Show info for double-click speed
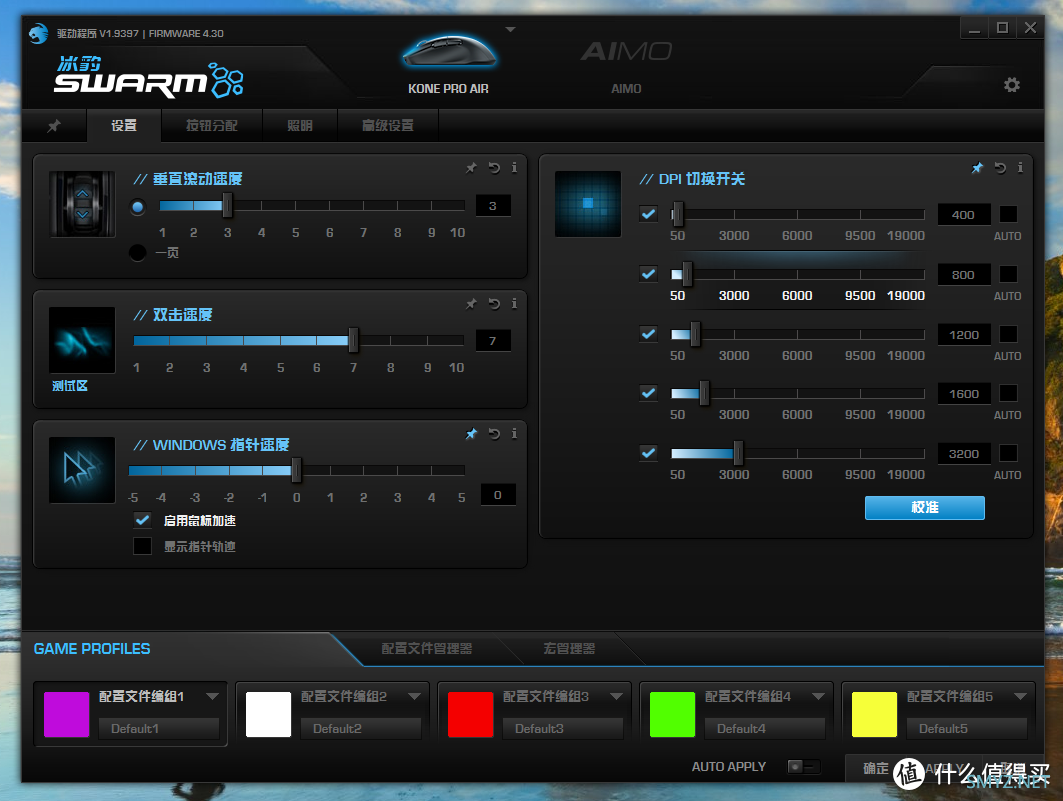 (515, 304)
